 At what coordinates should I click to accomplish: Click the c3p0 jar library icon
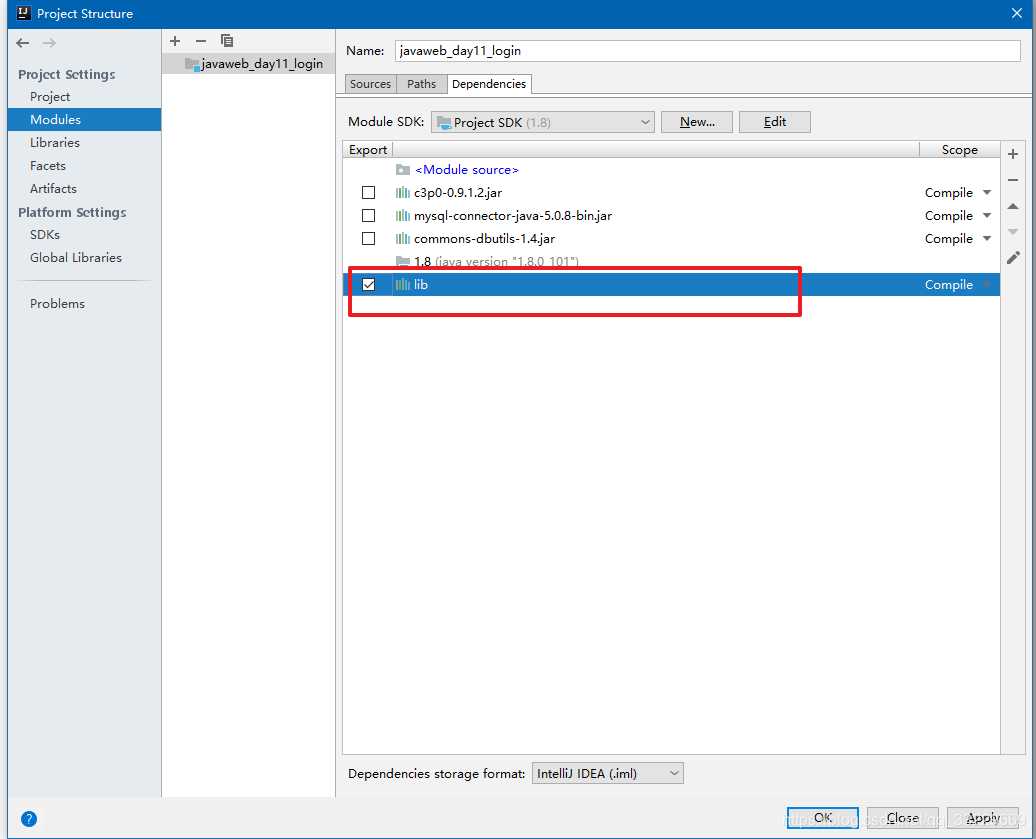coord(402,193)
